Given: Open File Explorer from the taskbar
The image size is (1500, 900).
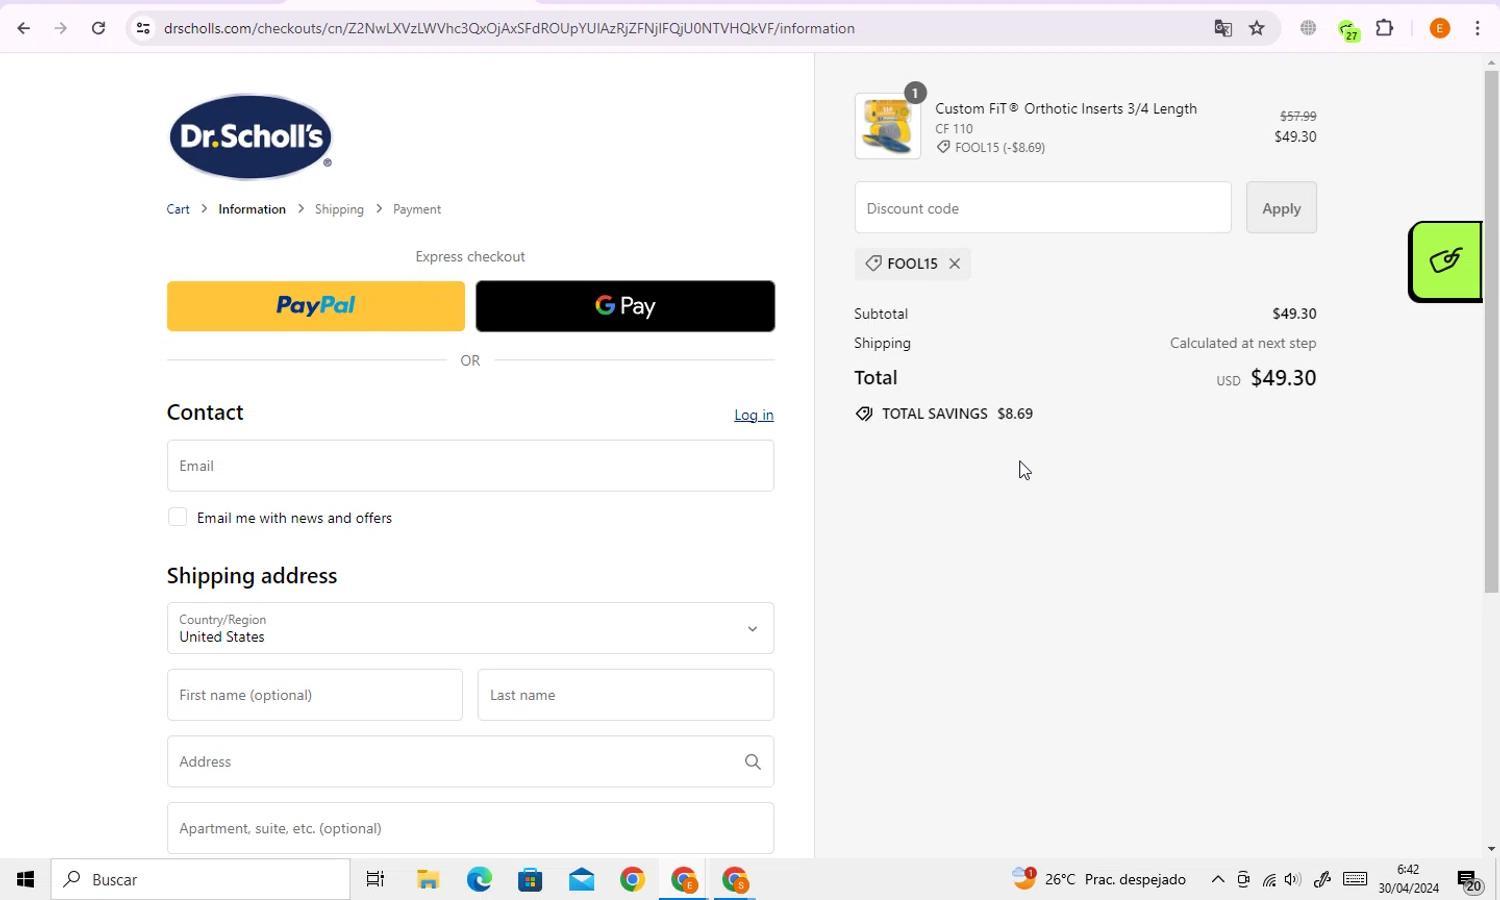Looking at the screenshot, I should [428, 880].
